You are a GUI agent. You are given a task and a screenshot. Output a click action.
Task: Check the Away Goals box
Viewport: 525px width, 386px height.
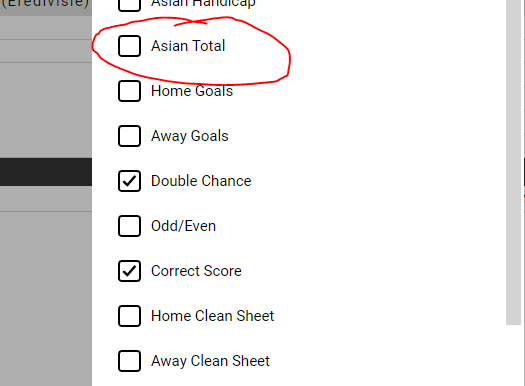coord(129,136)
